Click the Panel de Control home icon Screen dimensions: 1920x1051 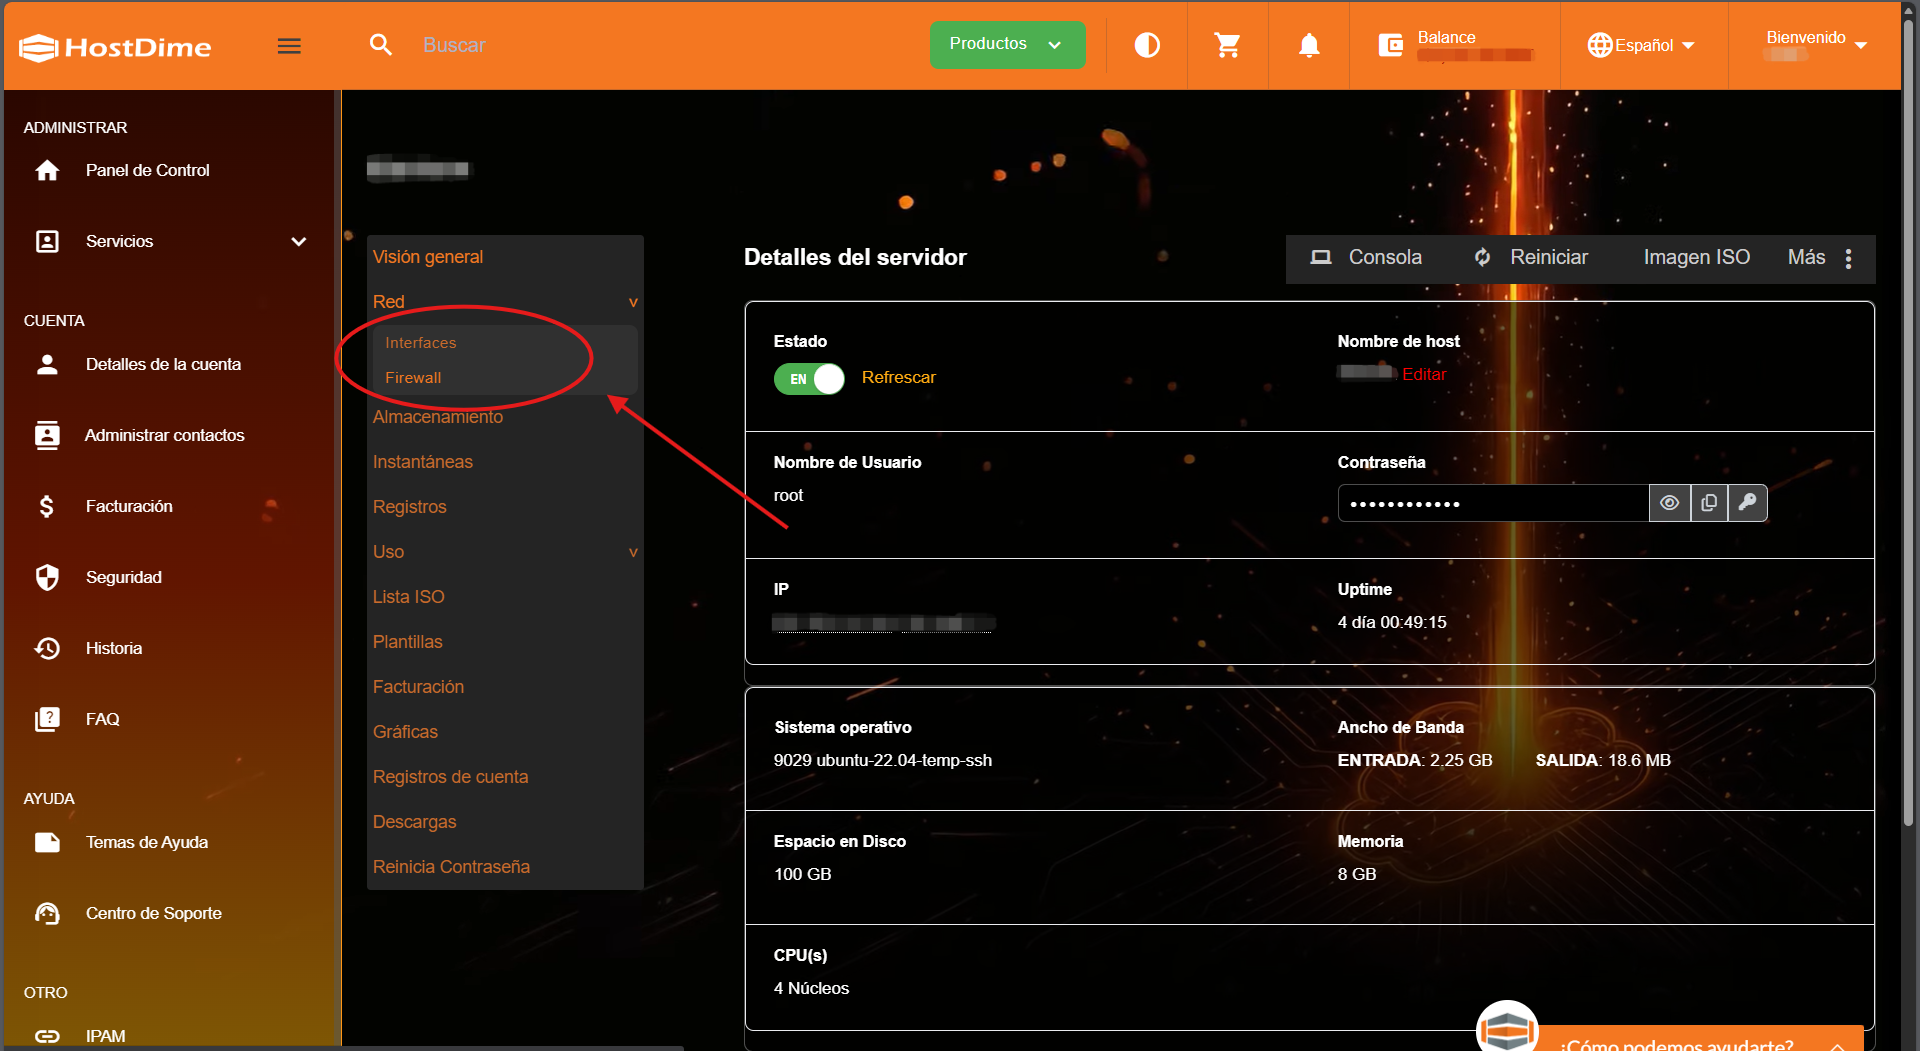47,171
